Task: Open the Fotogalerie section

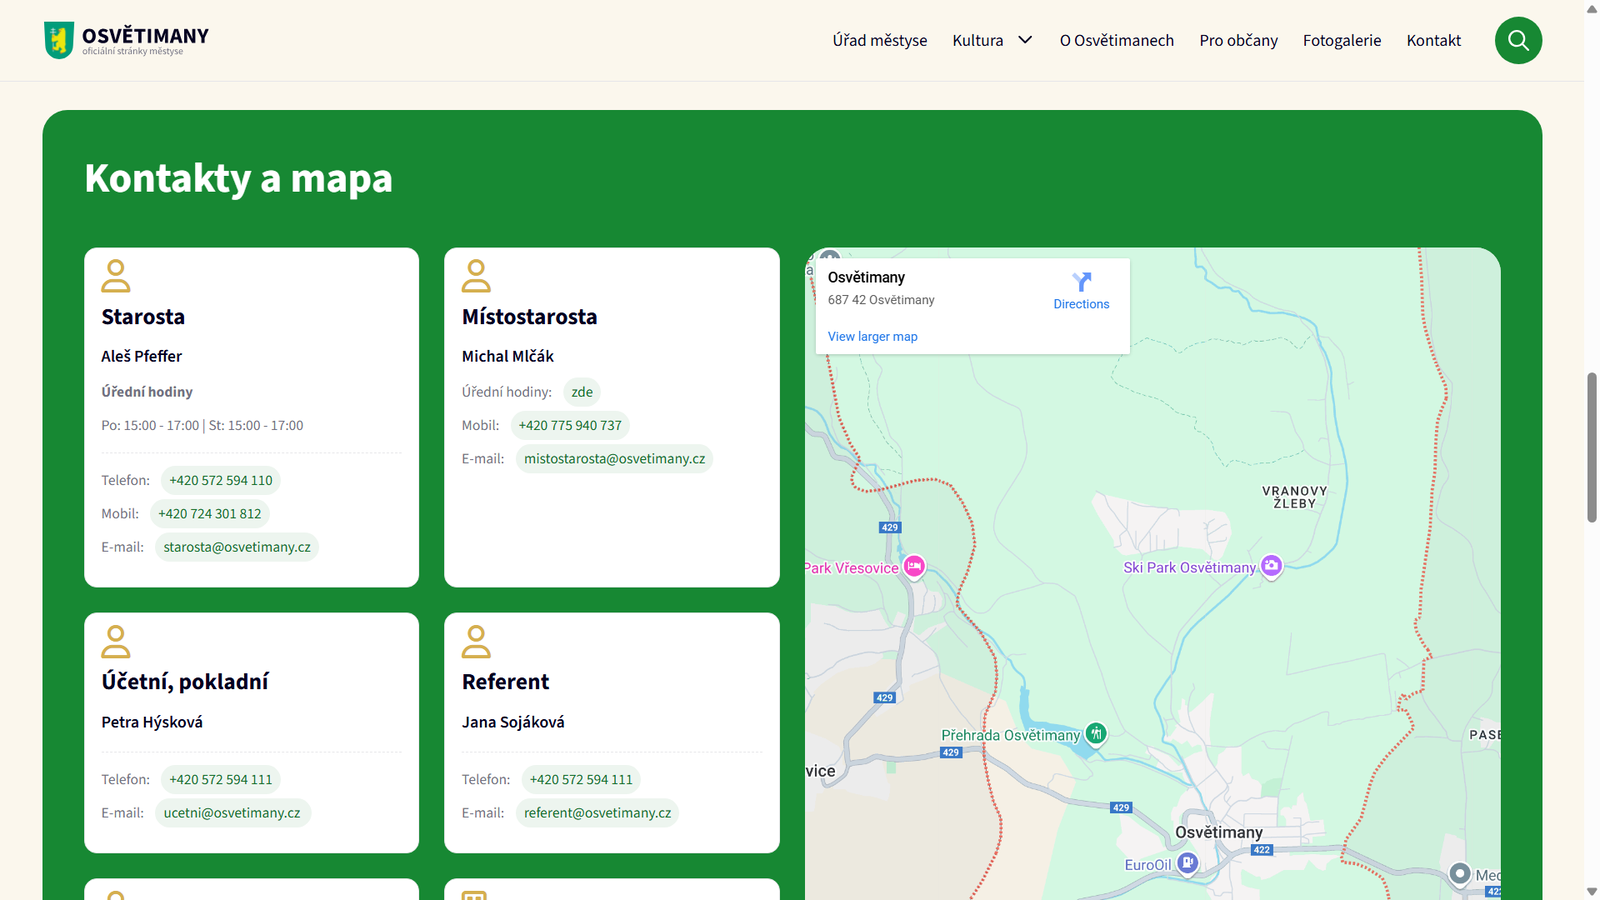Action: pos(1341,40)
